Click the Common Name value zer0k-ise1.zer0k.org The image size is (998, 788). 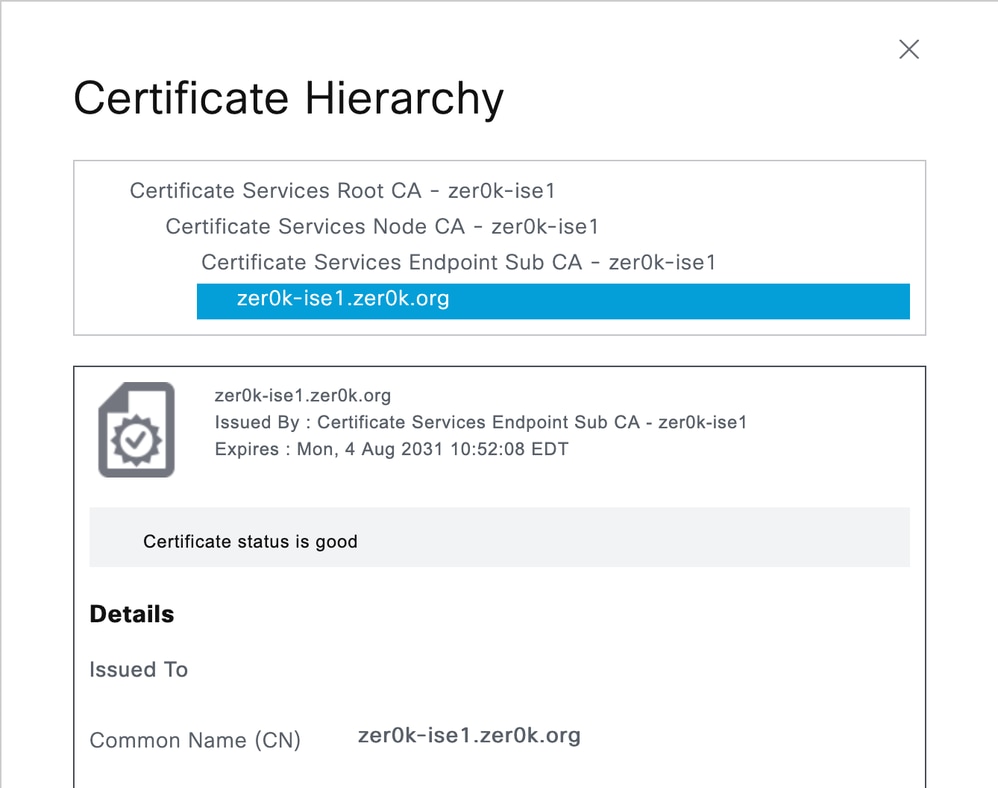(469, 735)
